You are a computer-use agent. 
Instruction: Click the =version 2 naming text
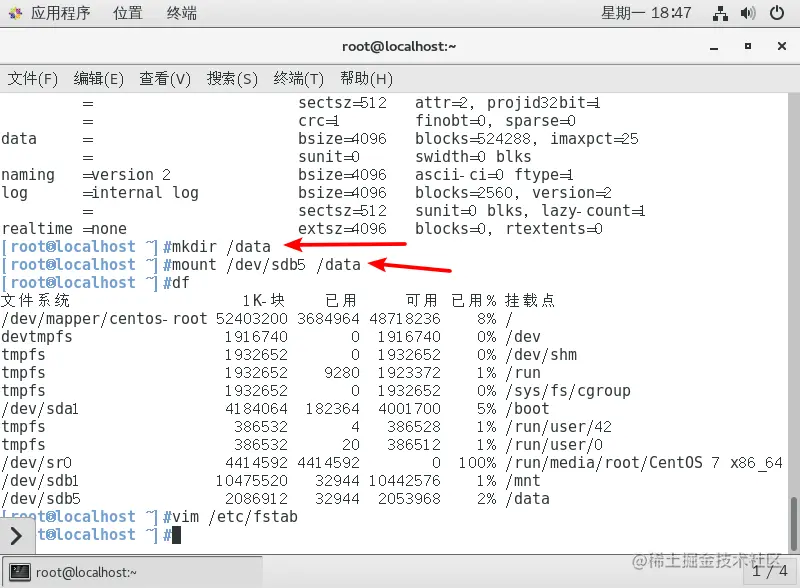[x=127, y=175]
